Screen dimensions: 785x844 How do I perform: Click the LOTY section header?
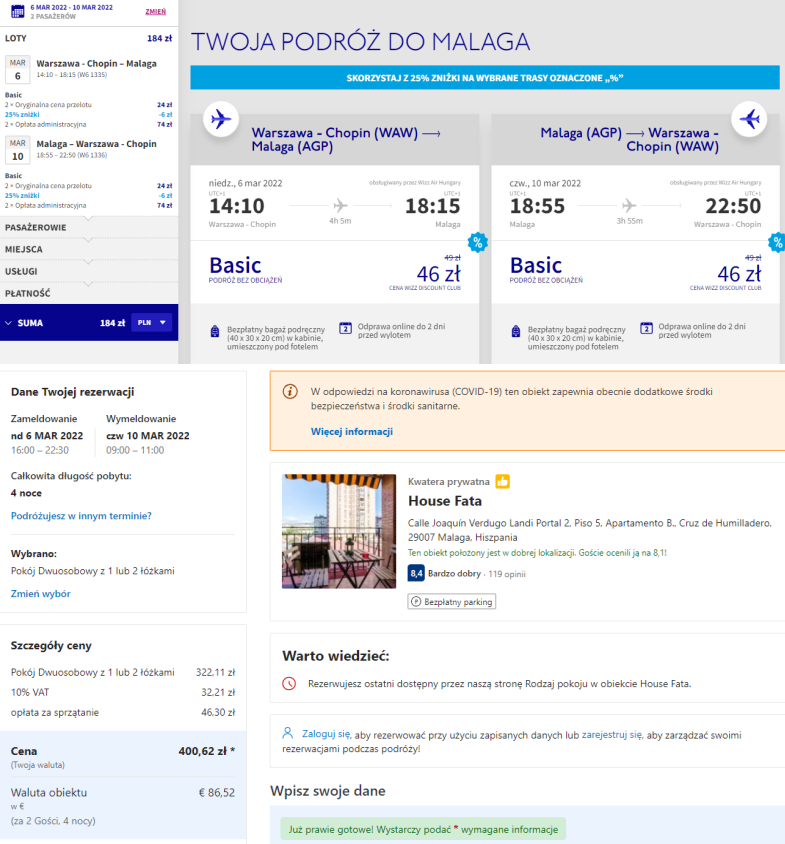click(89, 38)
